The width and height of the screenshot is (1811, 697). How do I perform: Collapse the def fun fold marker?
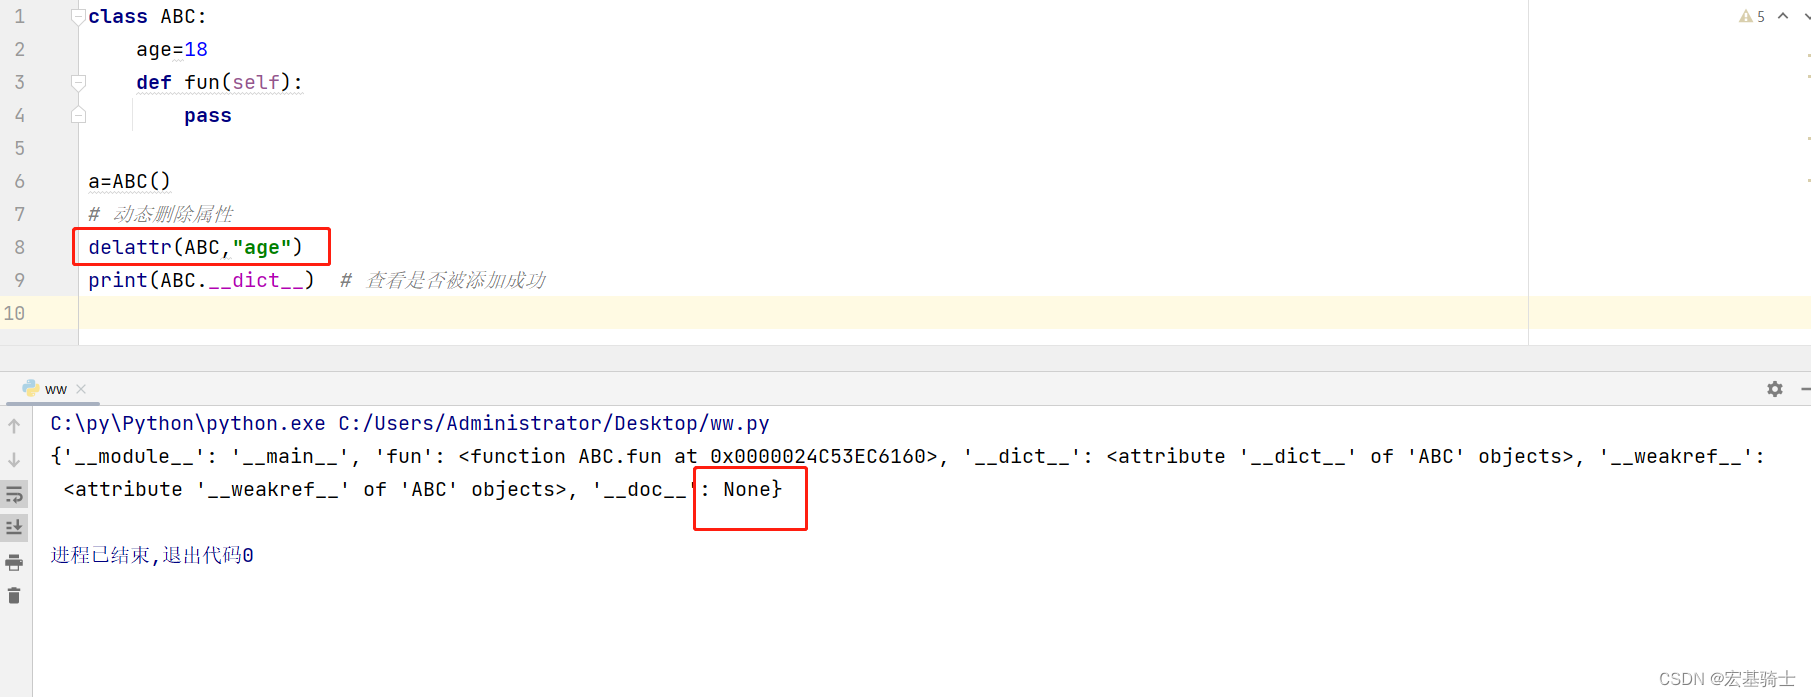78,82
